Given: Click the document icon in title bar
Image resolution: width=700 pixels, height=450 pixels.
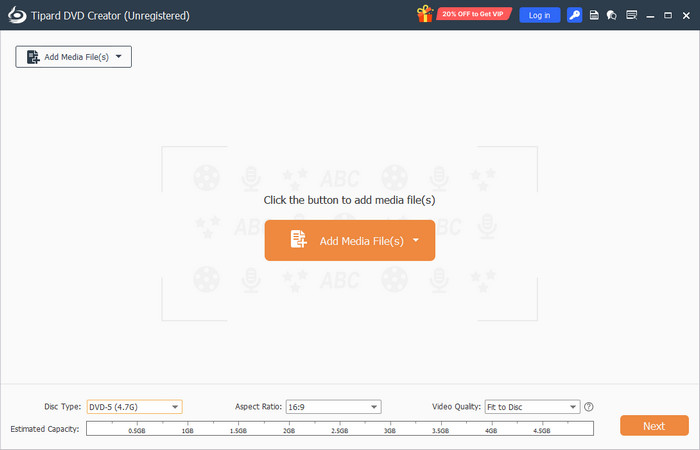Looking at the screenshot, I should [594, 15].
